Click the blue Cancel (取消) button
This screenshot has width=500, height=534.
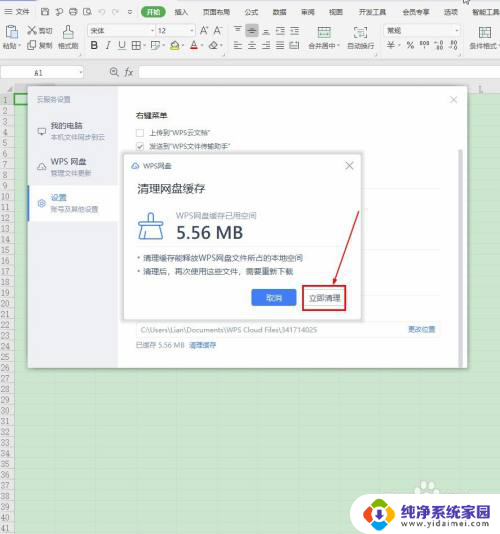(x=274, y=298)
